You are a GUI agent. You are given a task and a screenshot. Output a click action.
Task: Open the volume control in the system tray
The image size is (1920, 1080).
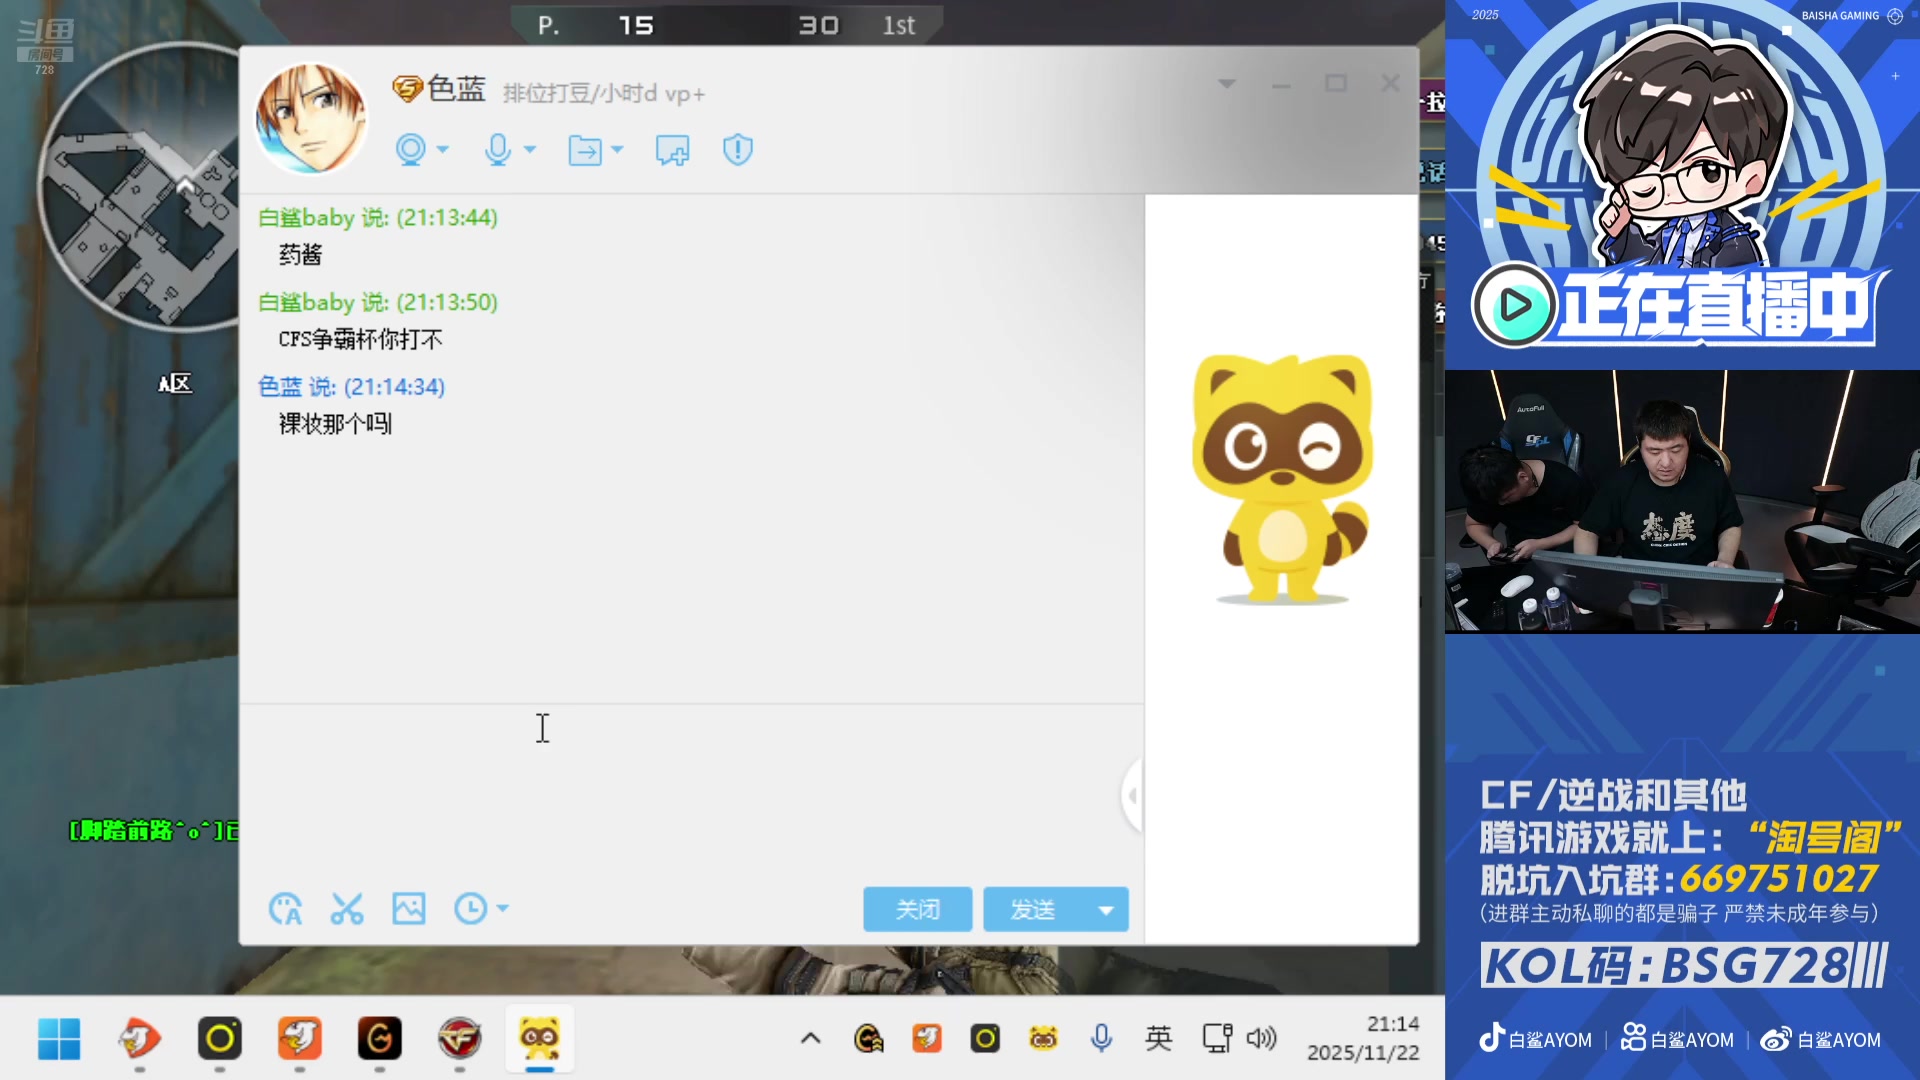pyautogui.click(x=1262, y=1038)
